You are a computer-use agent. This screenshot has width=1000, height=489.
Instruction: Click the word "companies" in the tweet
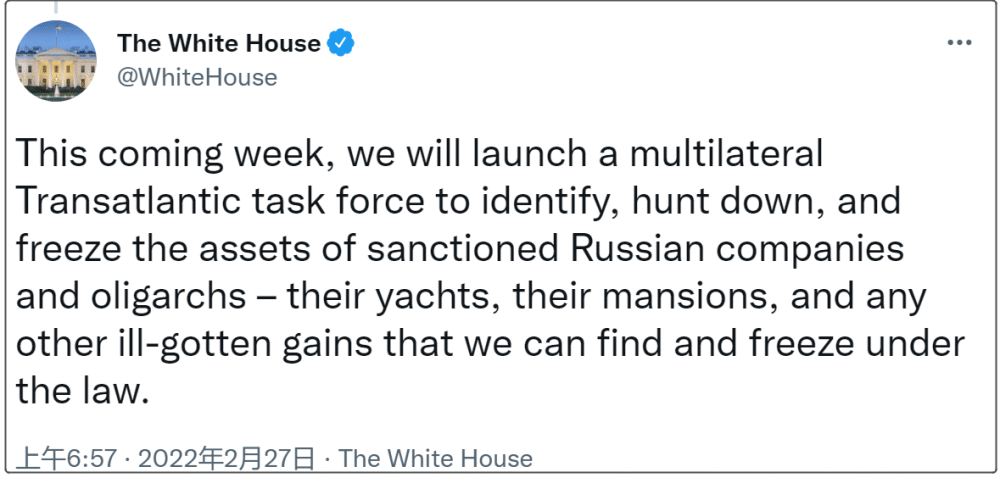point(809,250)
